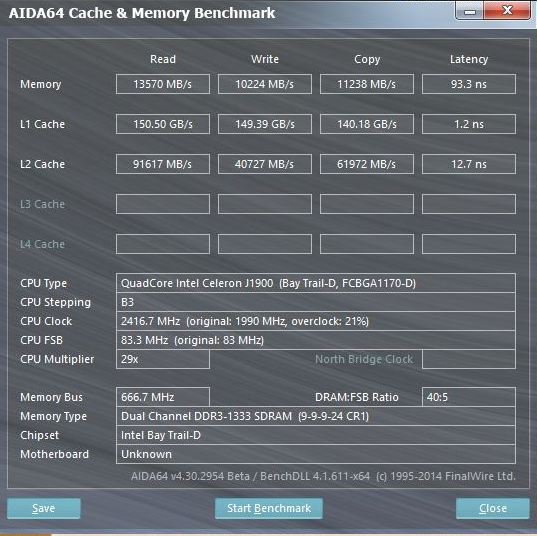
Task: Minimize the AIDA64 benchmark window
Action: 470,11
